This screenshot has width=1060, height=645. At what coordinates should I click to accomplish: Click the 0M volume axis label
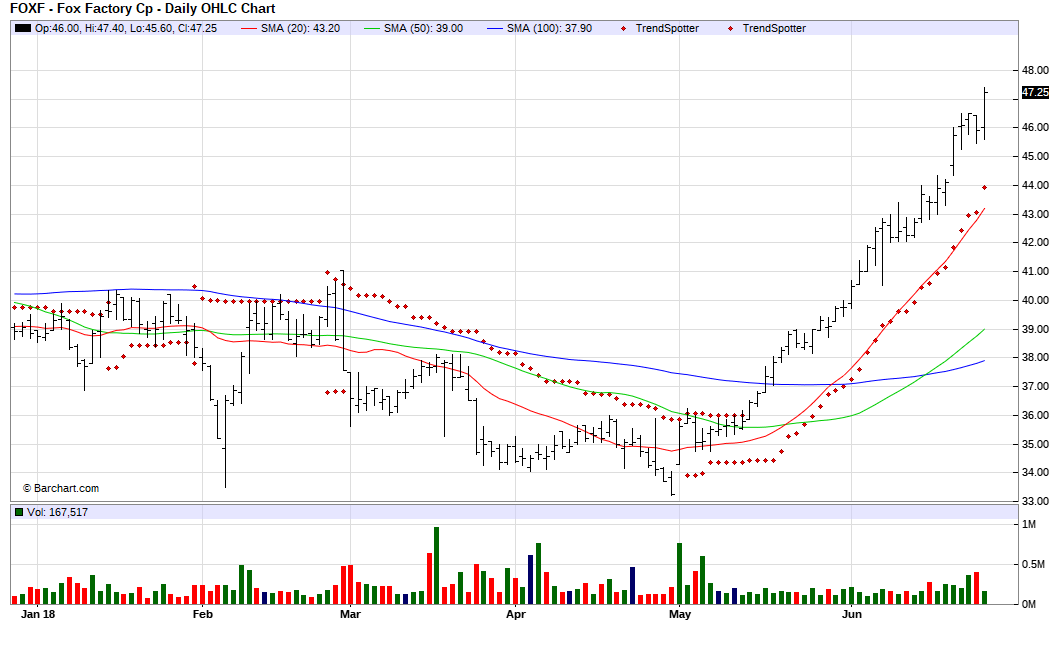click(x=1029, y=604)
